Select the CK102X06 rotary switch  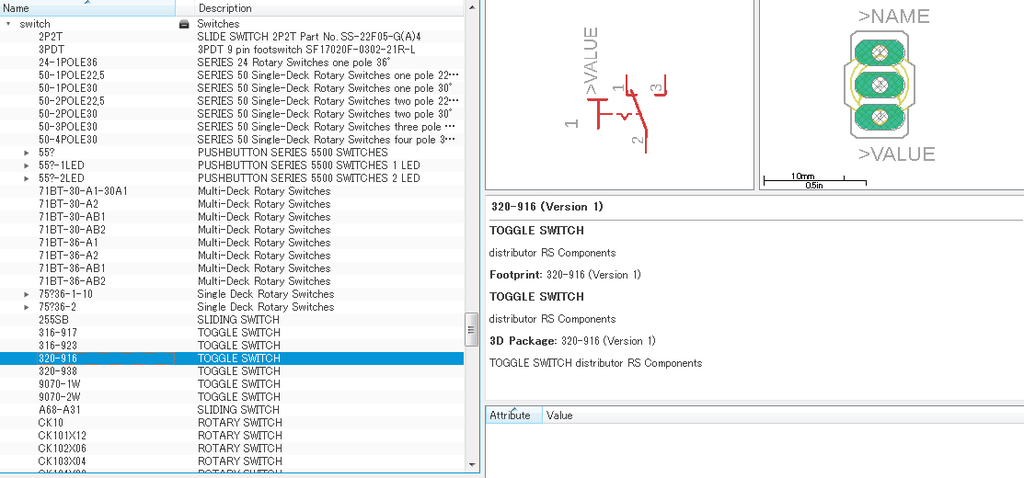(x=232, y=448)
